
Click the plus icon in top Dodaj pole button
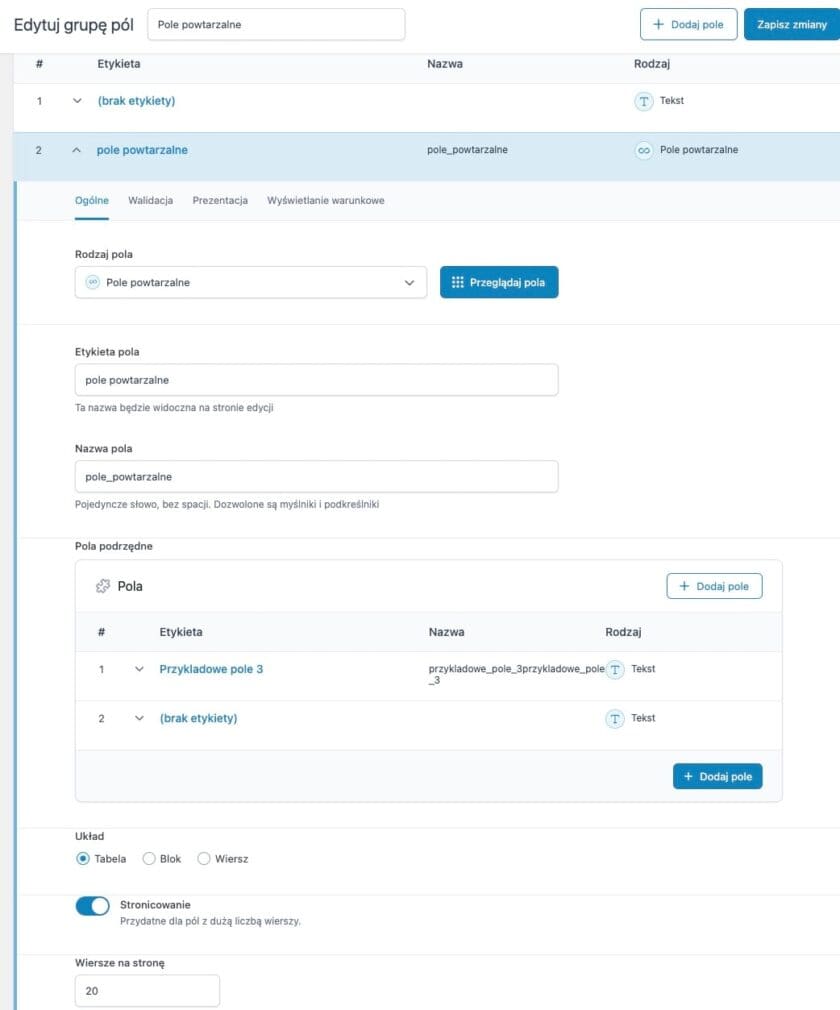click(658, 24)
